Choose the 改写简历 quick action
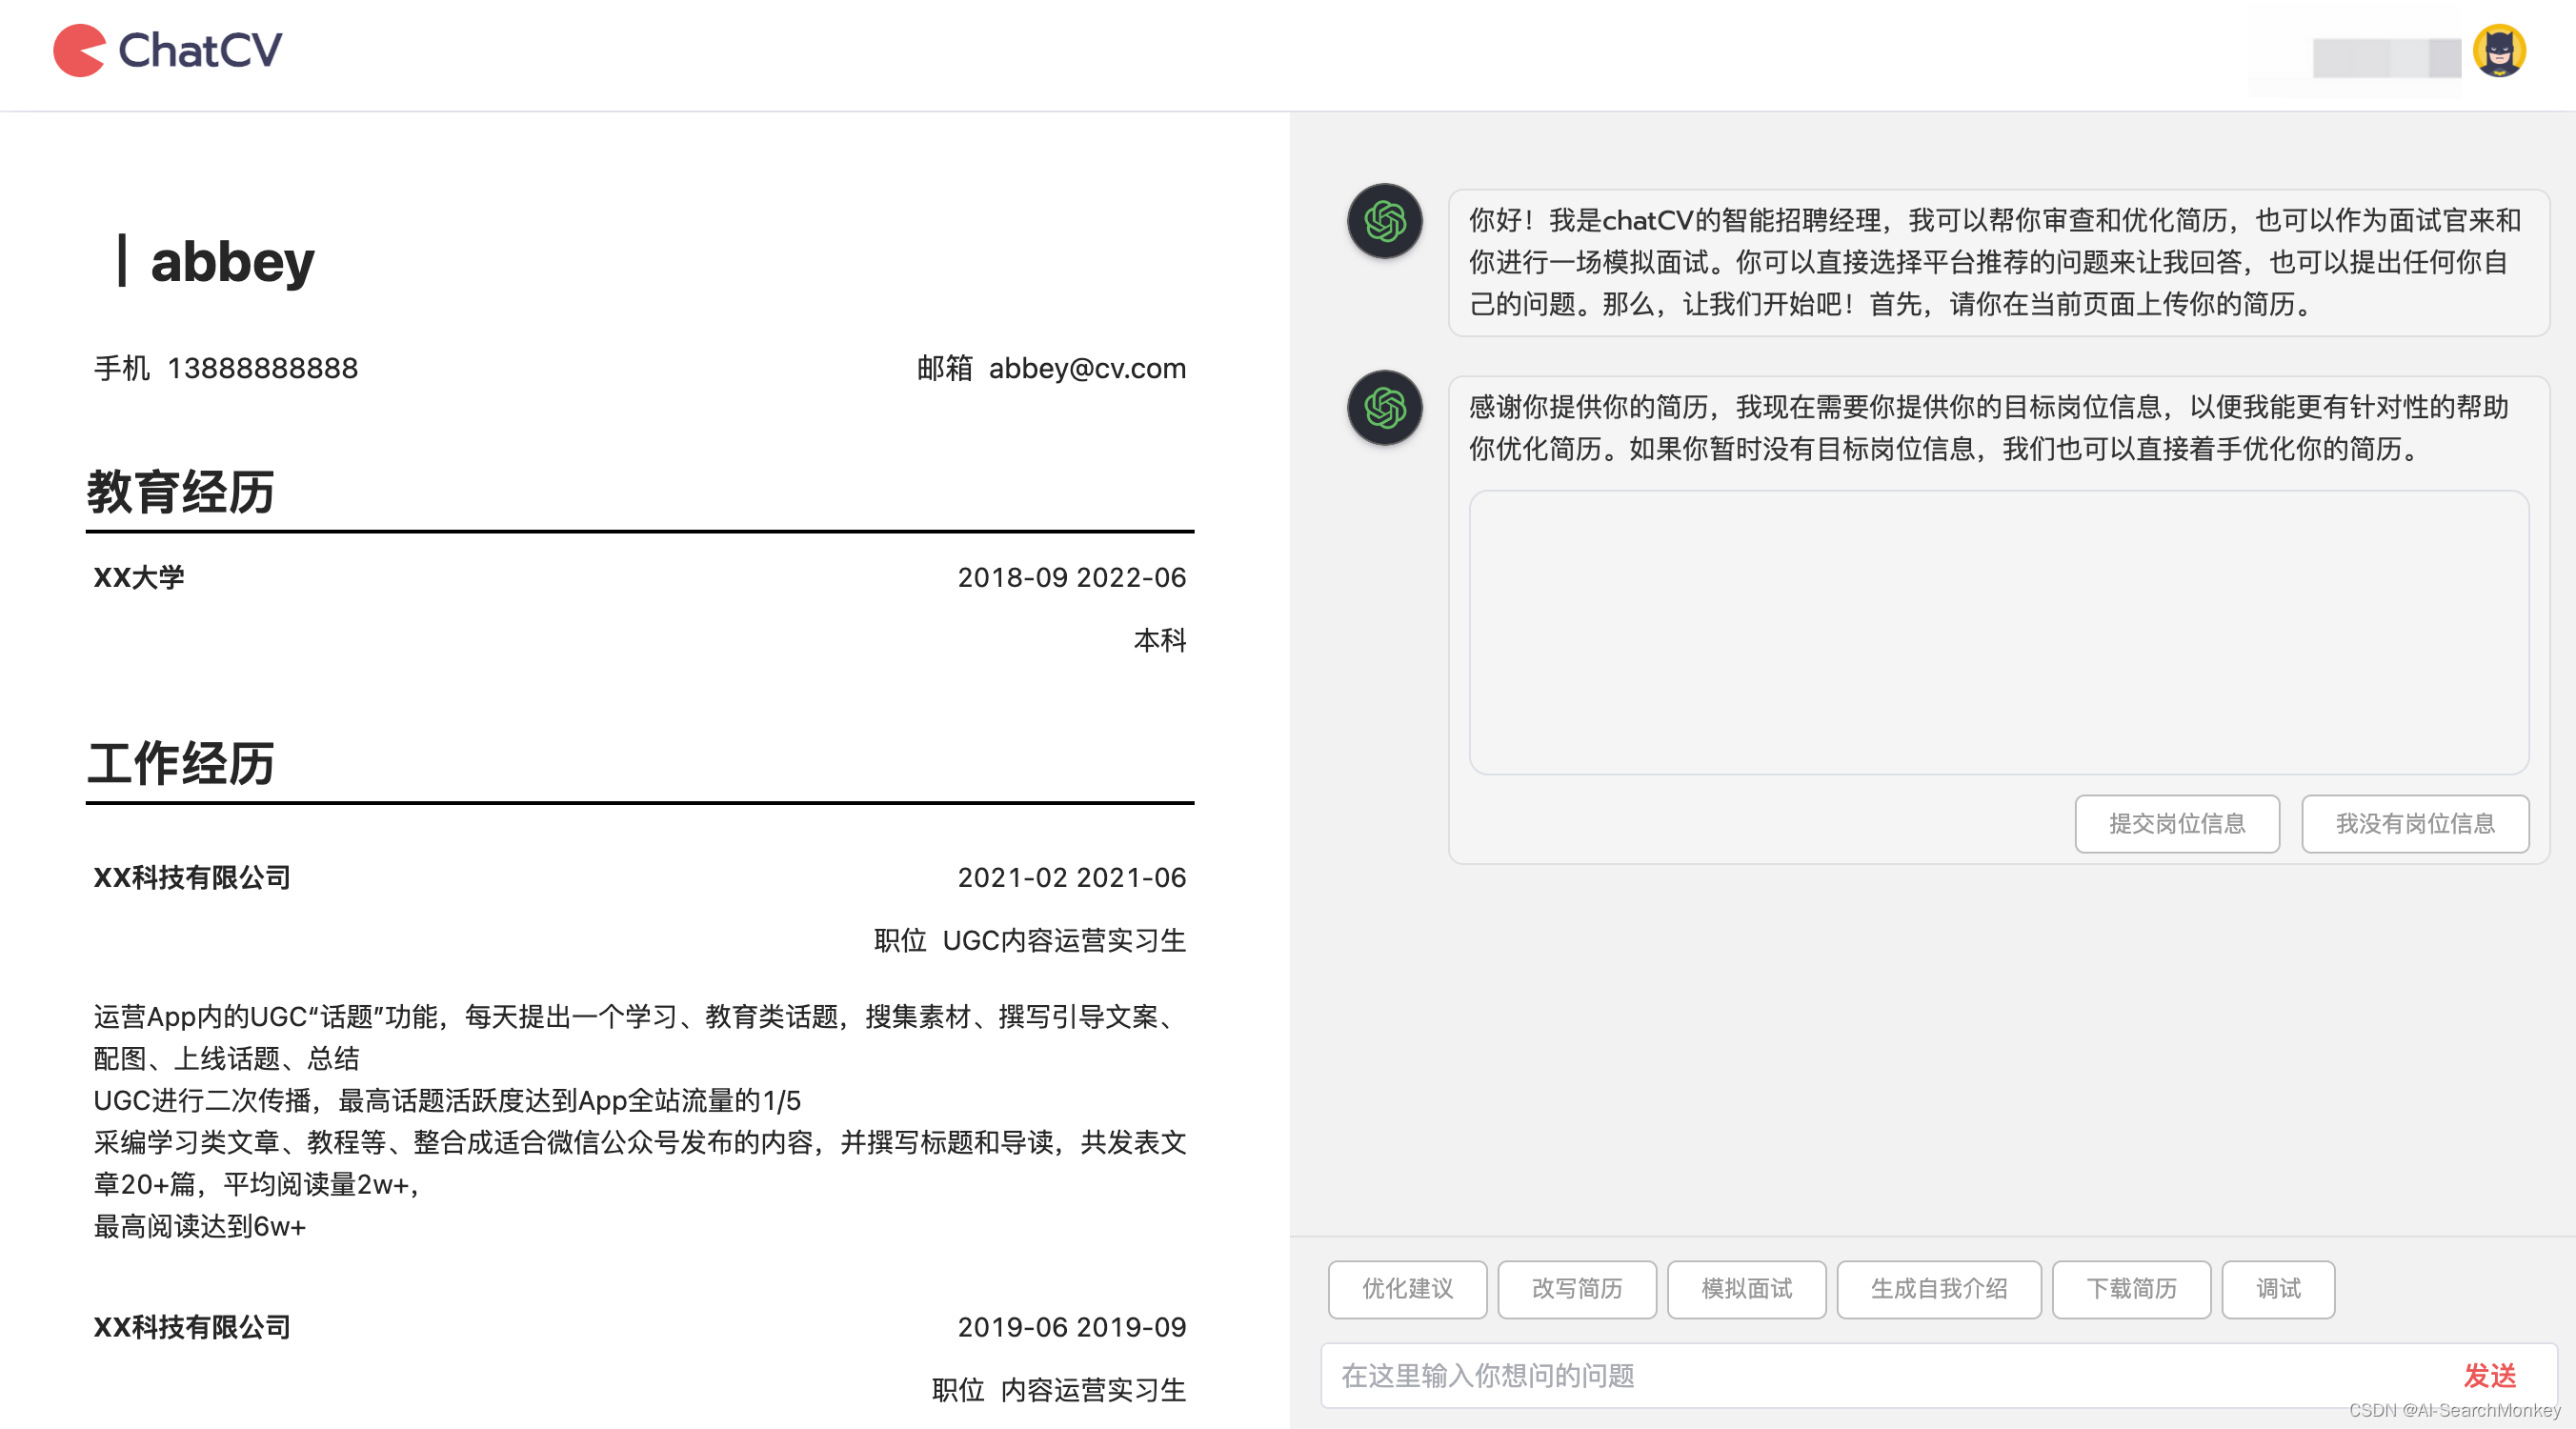 coord(1576,1289)
